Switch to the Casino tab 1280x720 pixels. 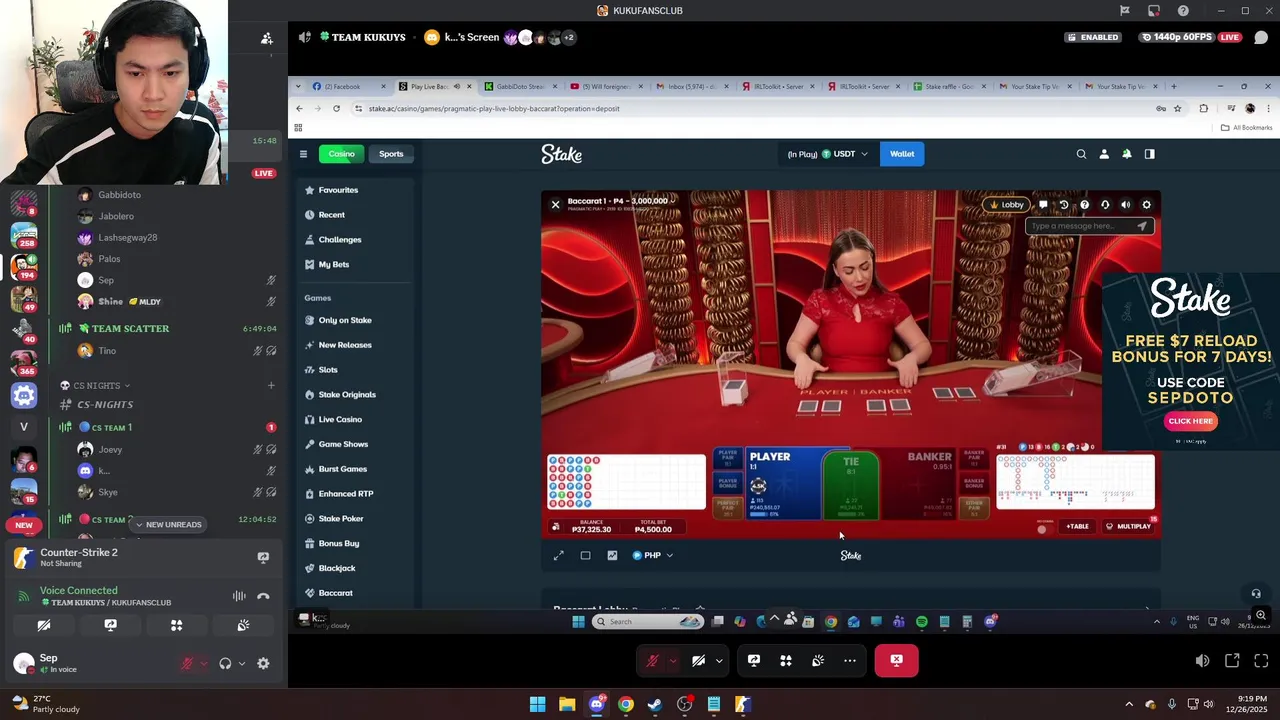(x=342, y=154)
